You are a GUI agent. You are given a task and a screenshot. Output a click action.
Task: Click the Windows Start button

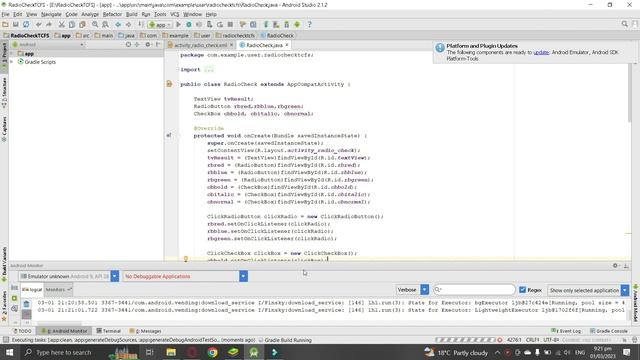click(x=9, y=352)
